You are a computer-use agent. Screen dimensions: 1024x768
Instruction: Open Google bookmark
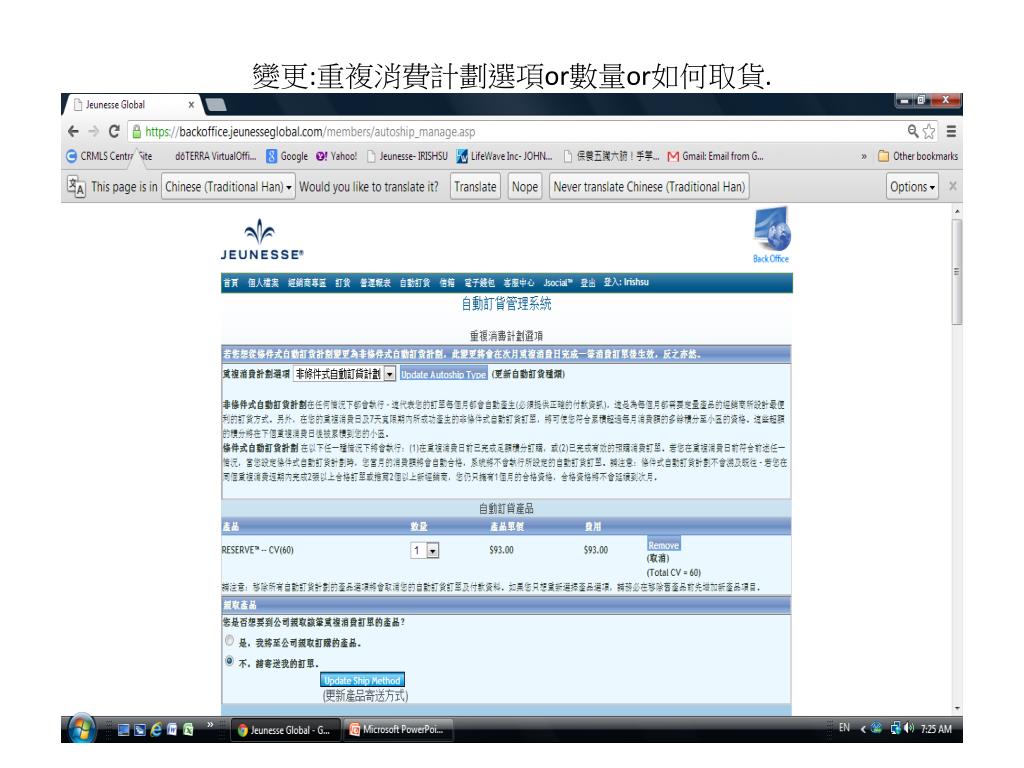[x=287, y=156]
